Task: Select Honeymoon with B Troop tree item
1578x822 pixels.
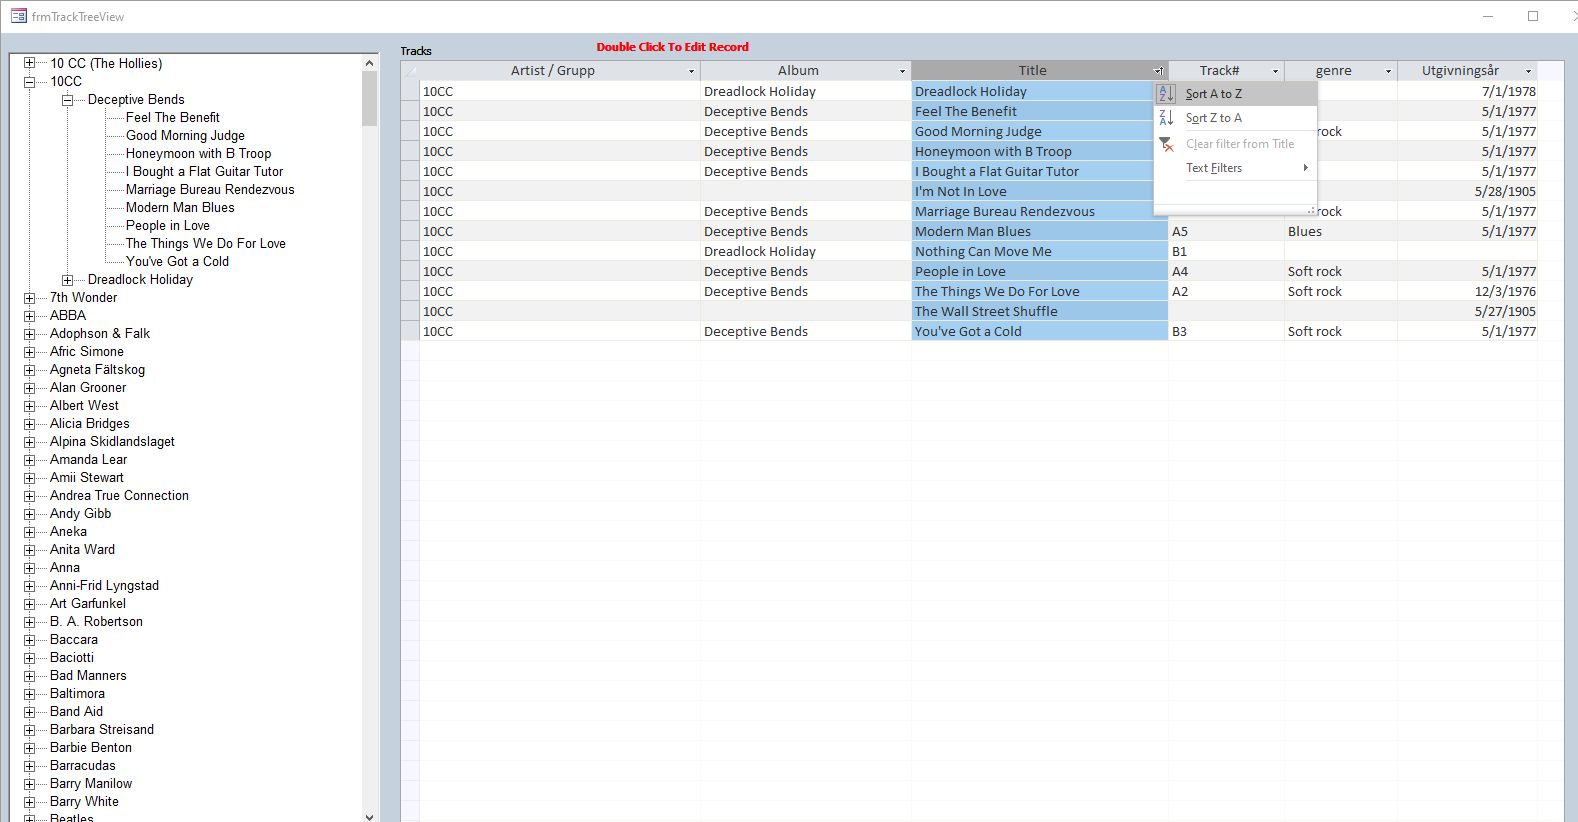Action: [x=198, y=153]
